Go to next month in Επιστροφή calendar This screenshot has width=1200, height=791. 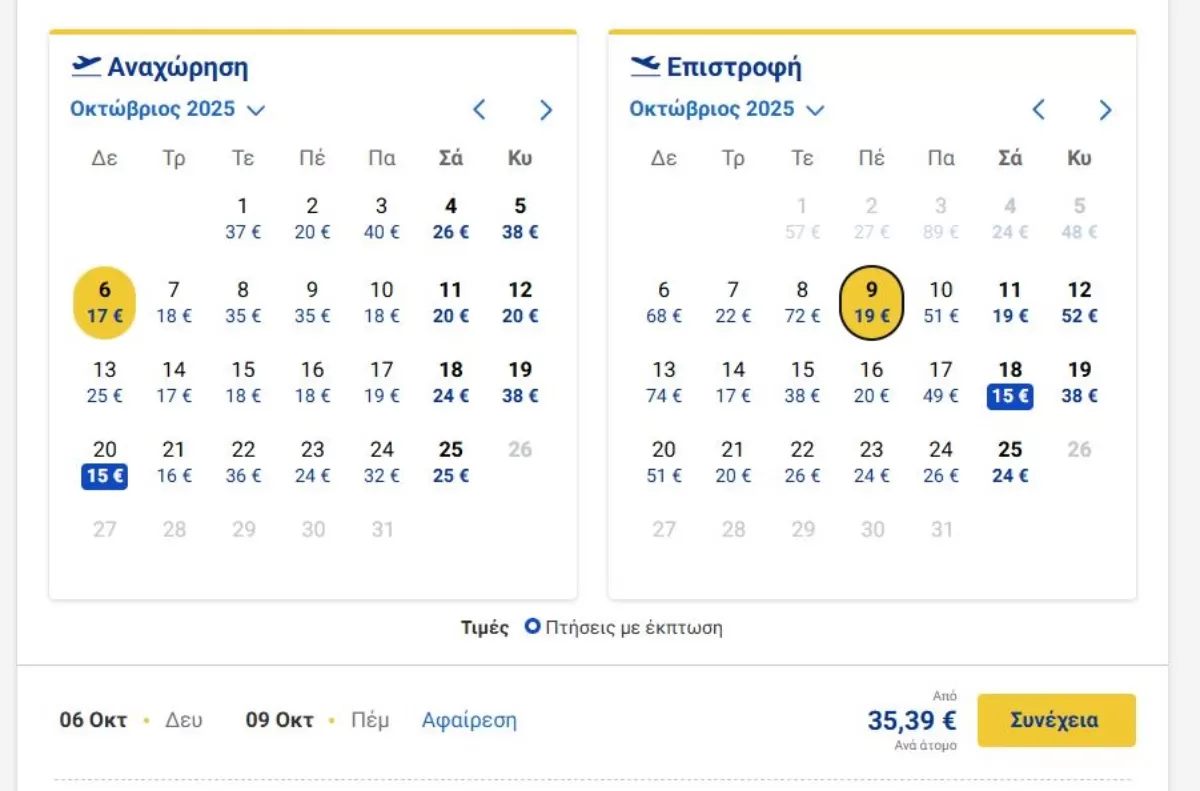tap(1105, 110)
